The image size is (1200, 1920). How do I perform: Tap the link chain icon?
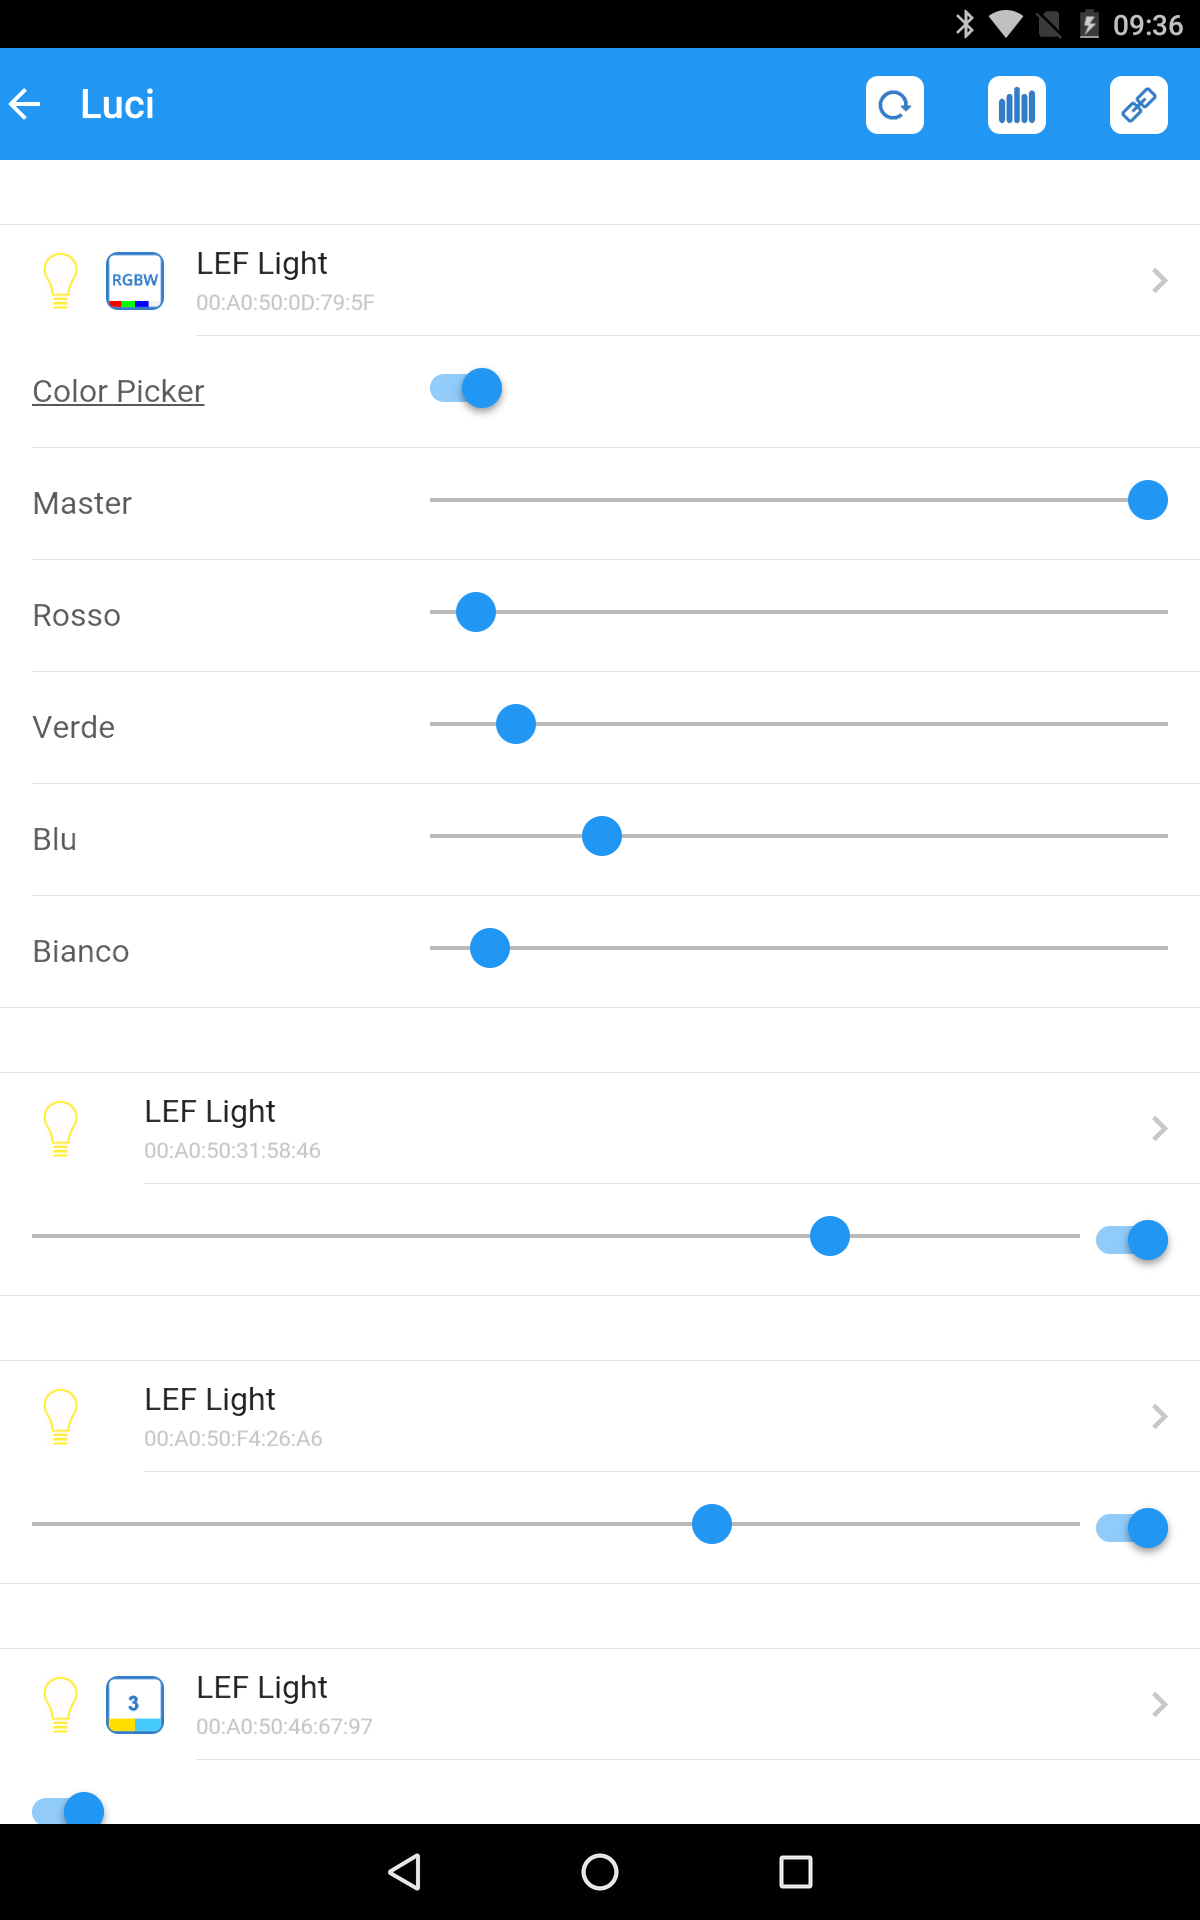[x=1138, y=104]
